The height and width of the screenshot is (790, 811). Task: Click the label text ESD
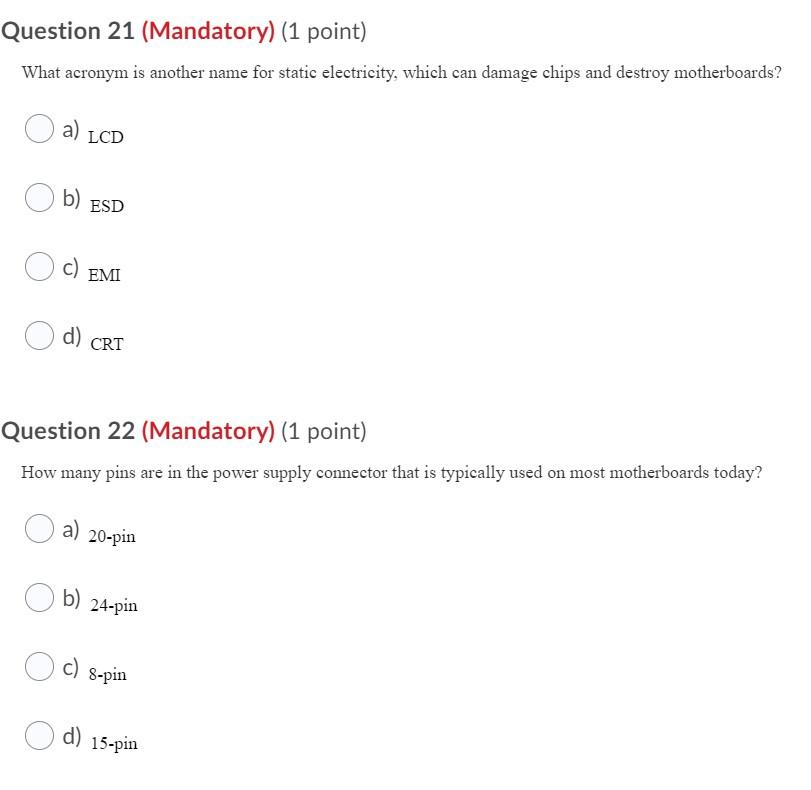106,206
